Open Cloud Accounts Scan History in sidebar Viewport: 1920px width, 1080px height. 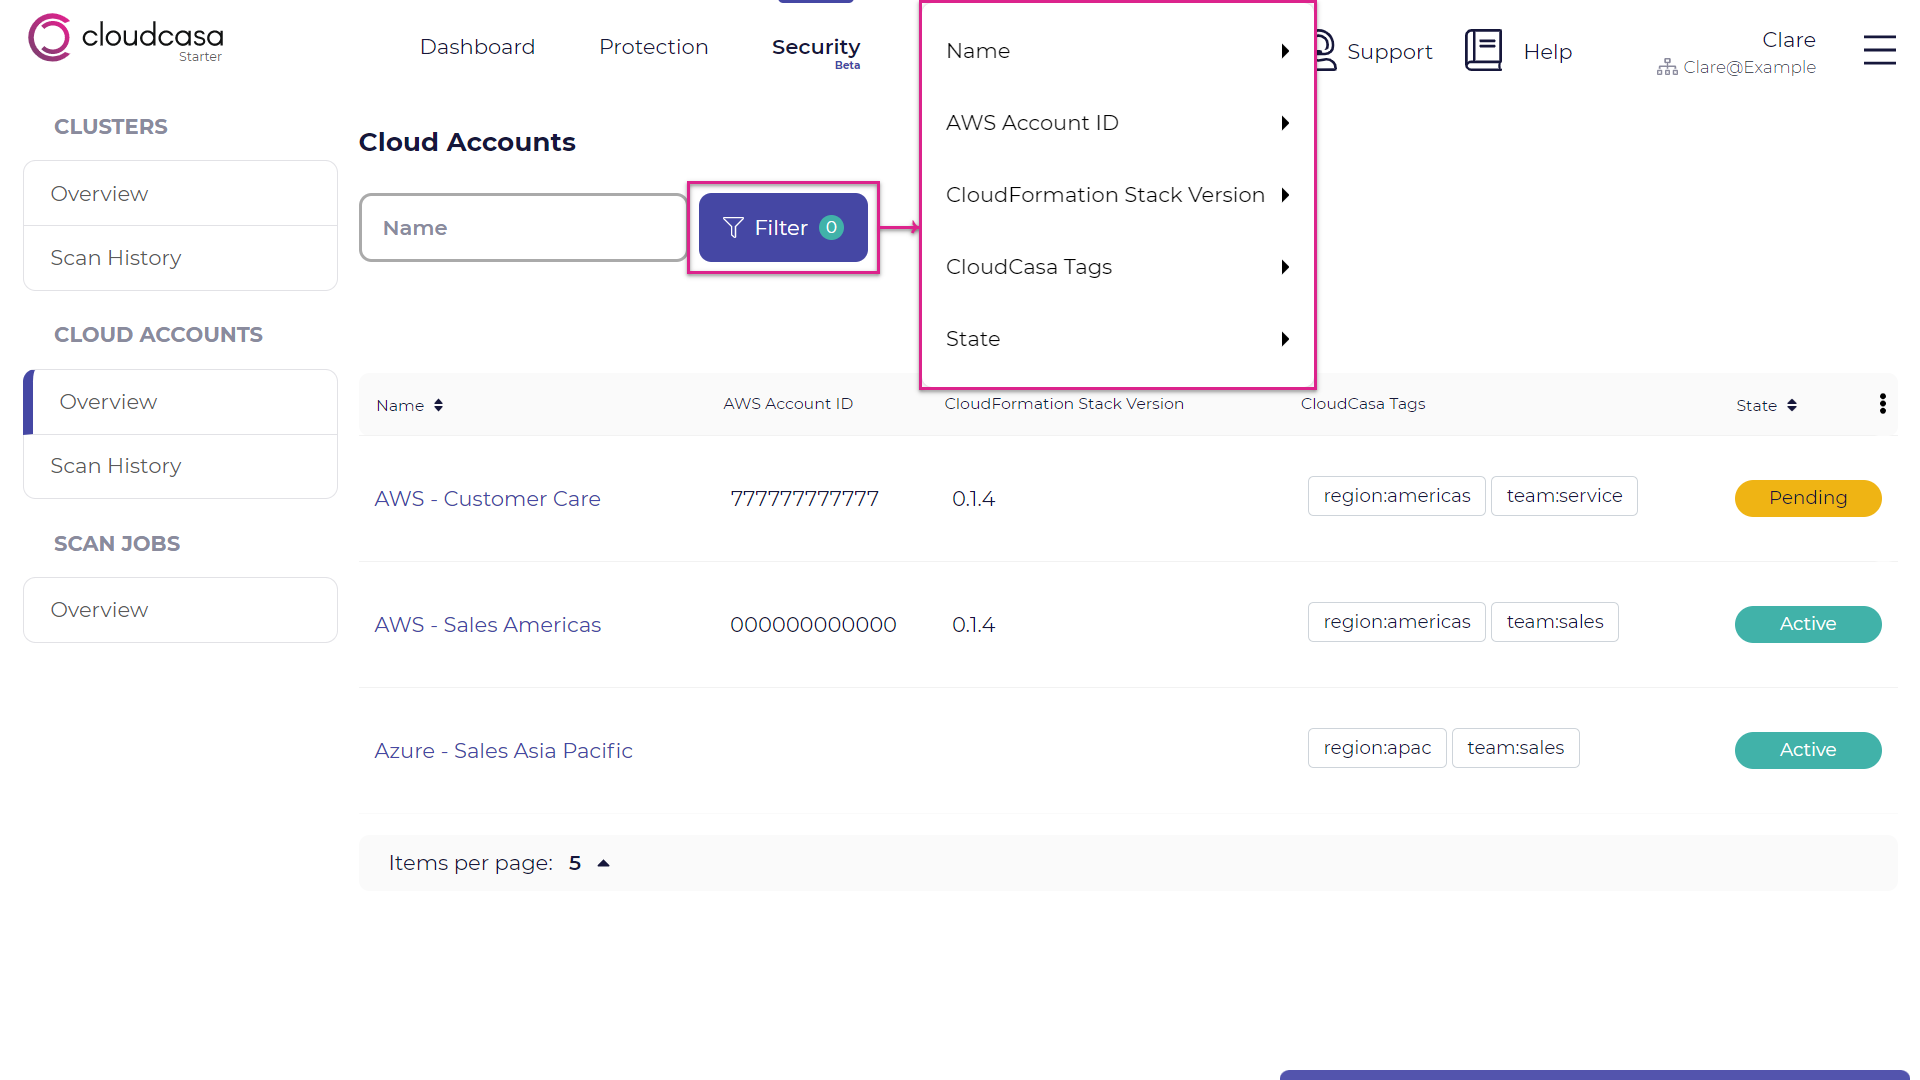(x=180, y=466)
